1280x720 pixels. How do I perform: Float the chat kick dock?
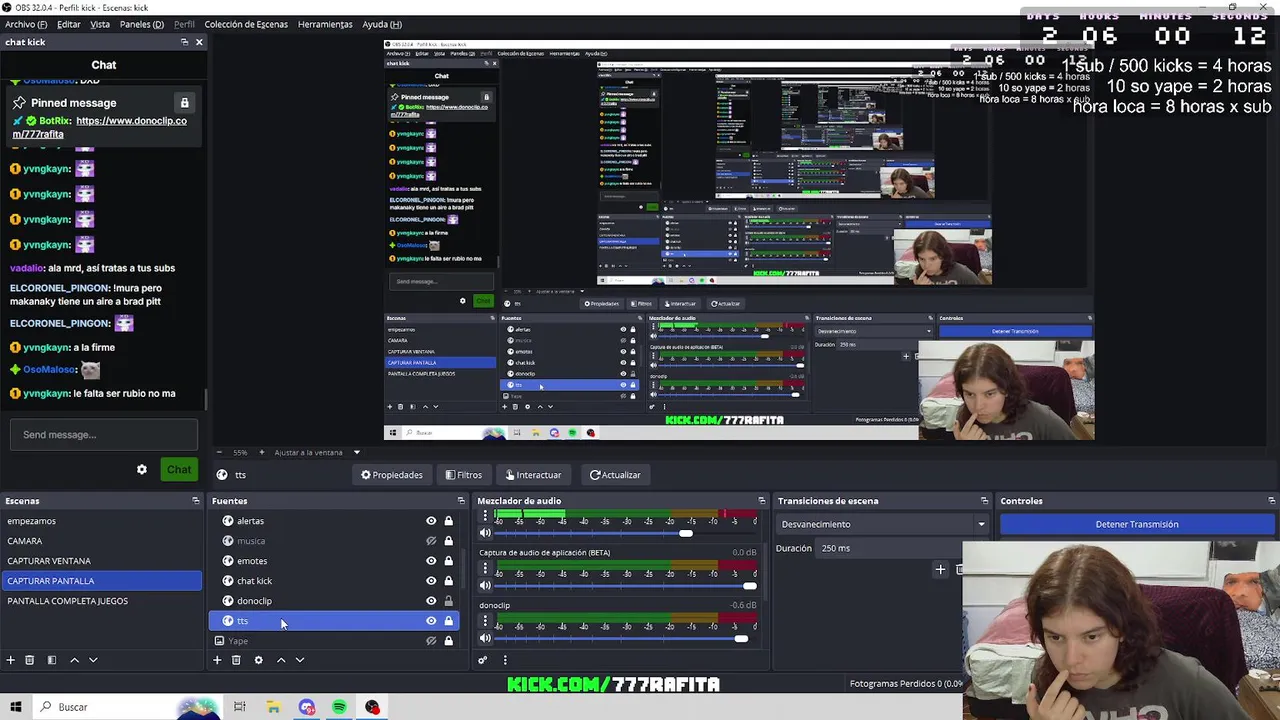click(x=184, y=42)
